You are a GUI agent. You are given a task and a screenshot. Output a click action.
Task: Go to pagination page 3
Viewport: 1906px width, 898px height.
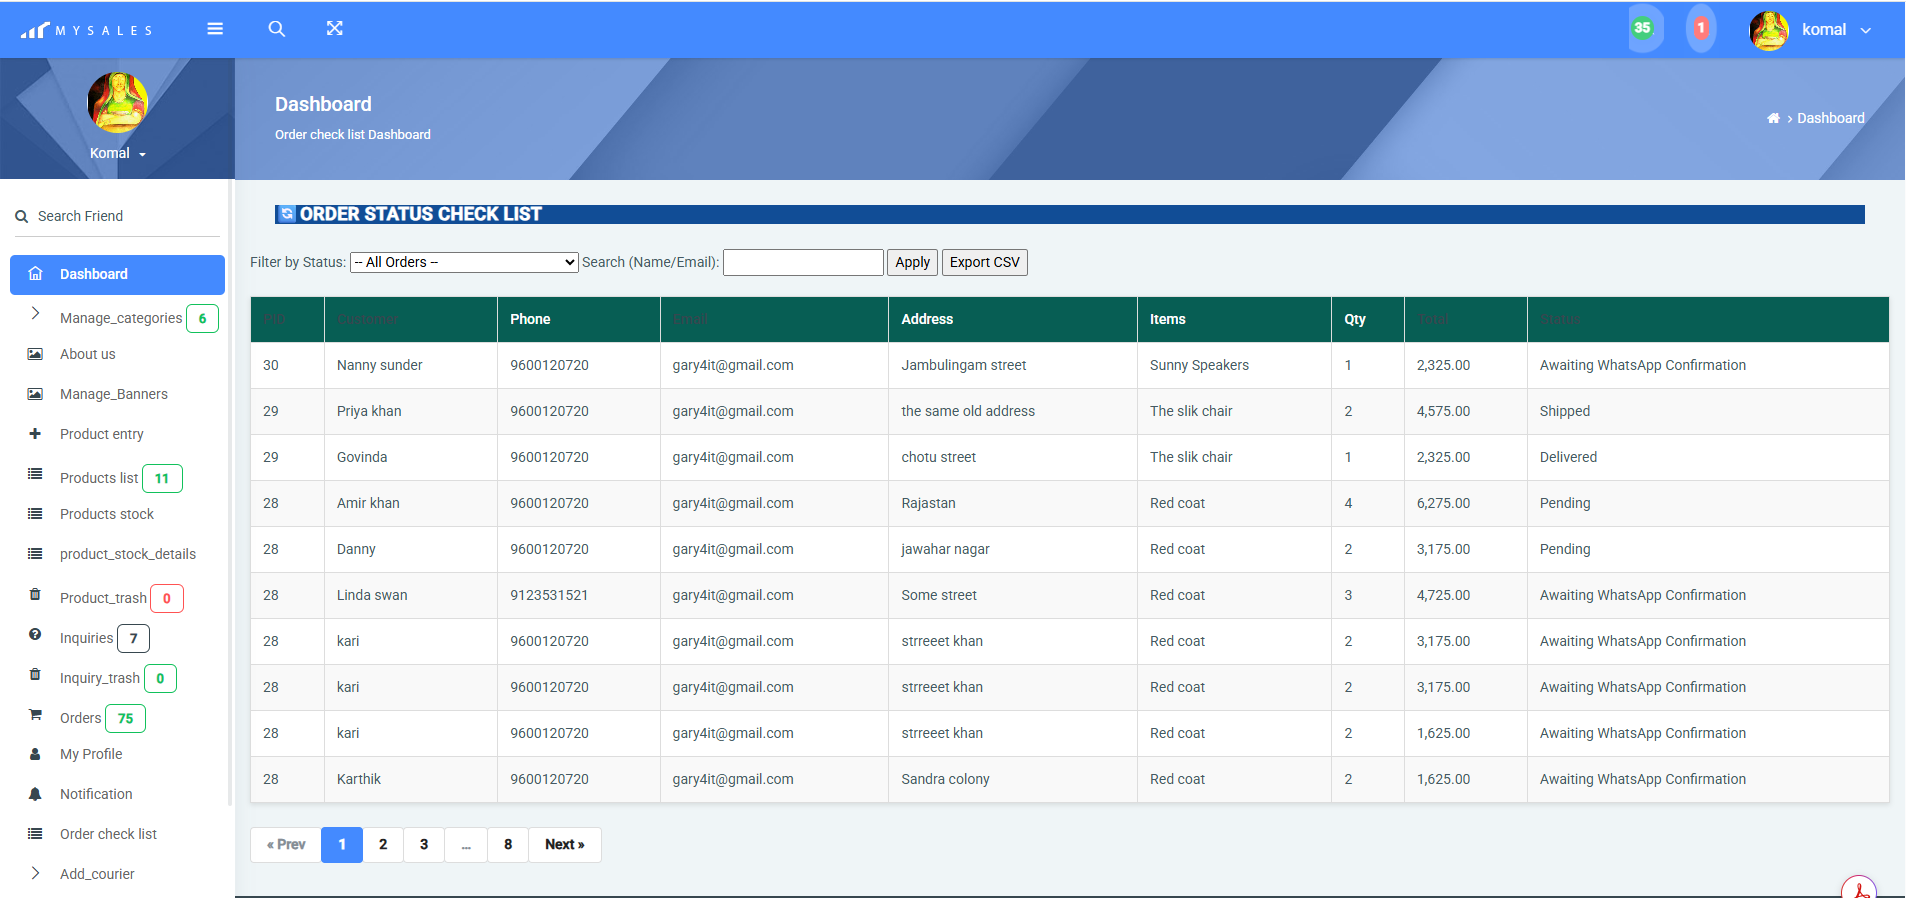pyautogui.click(x=424, y=844)
